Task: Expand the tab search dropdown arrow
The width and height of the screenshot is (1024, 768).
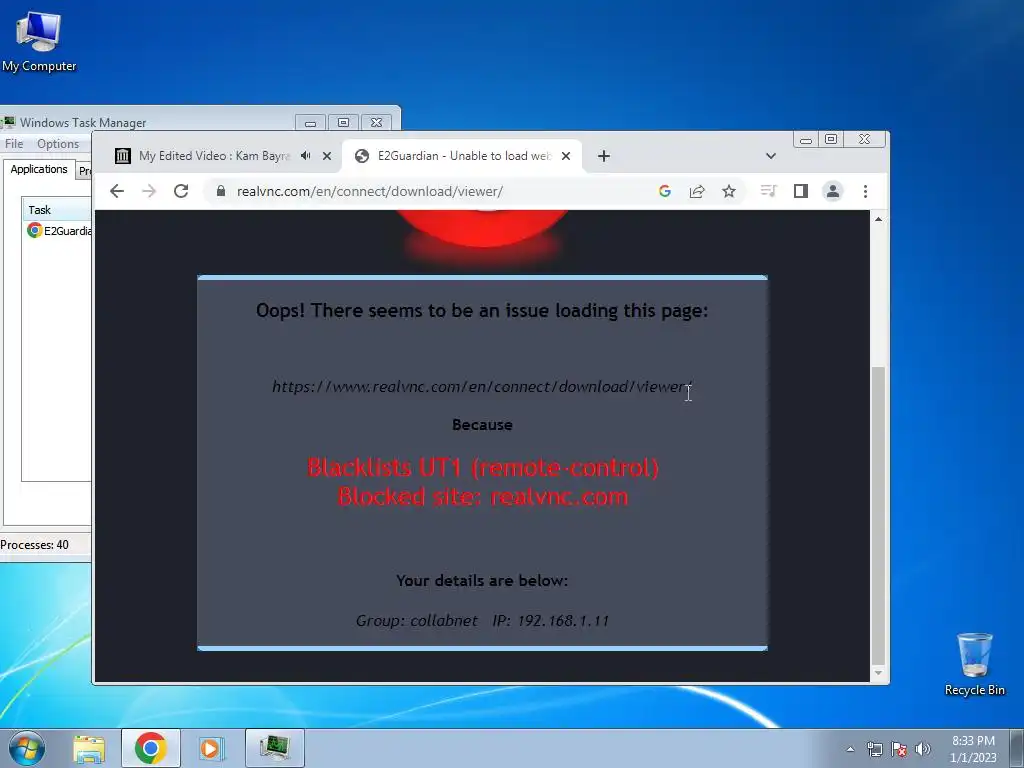Action: coord(771,155)
